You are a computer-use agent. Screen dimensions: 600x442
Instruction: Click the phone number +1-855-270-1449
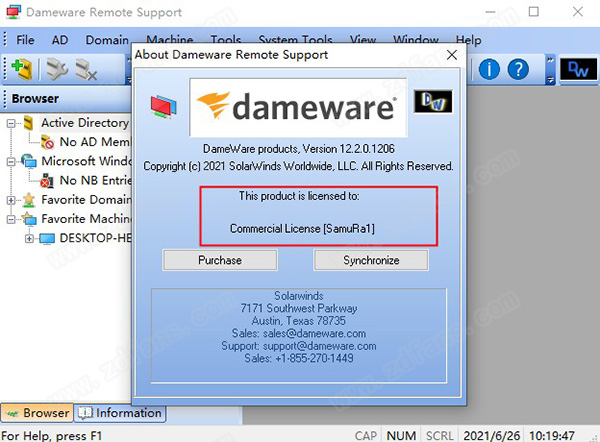(314, 358)
